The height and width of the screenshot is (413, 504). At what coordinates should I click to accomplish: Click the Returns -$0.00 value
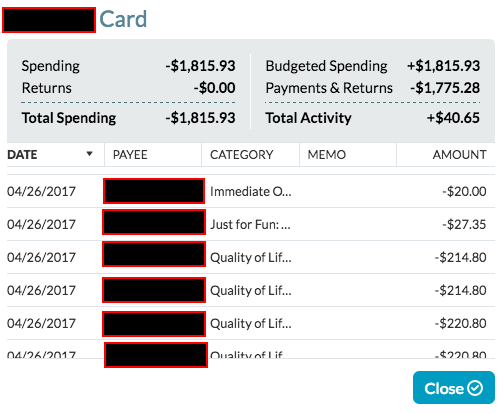[214, 88]
